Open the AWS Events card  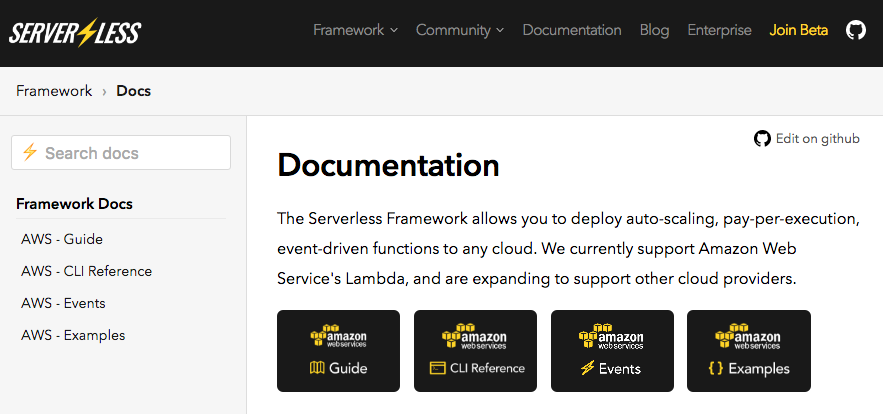tap(611, 351)
